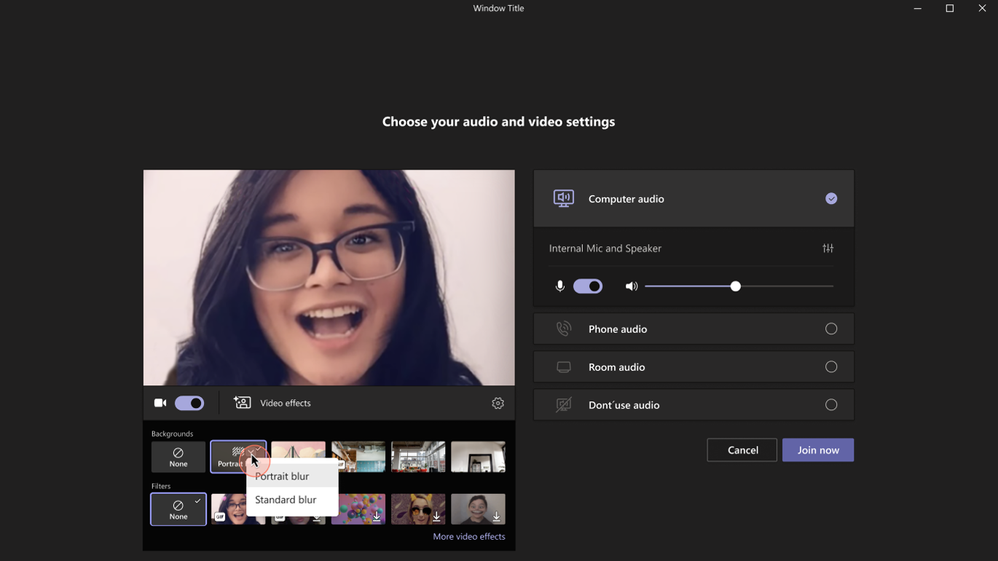Click the Phone audio handset icon
Screen dimensions: 998x561
click(x=564, y=329)
